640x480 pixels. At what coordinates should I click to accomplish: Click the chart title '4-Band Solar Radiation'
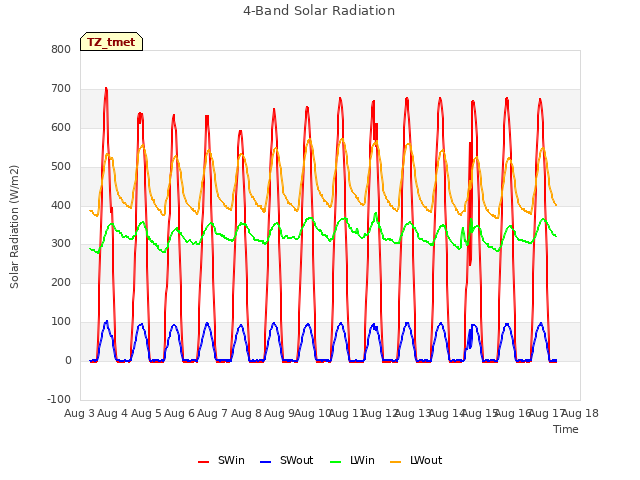click(x=319, y=11)
